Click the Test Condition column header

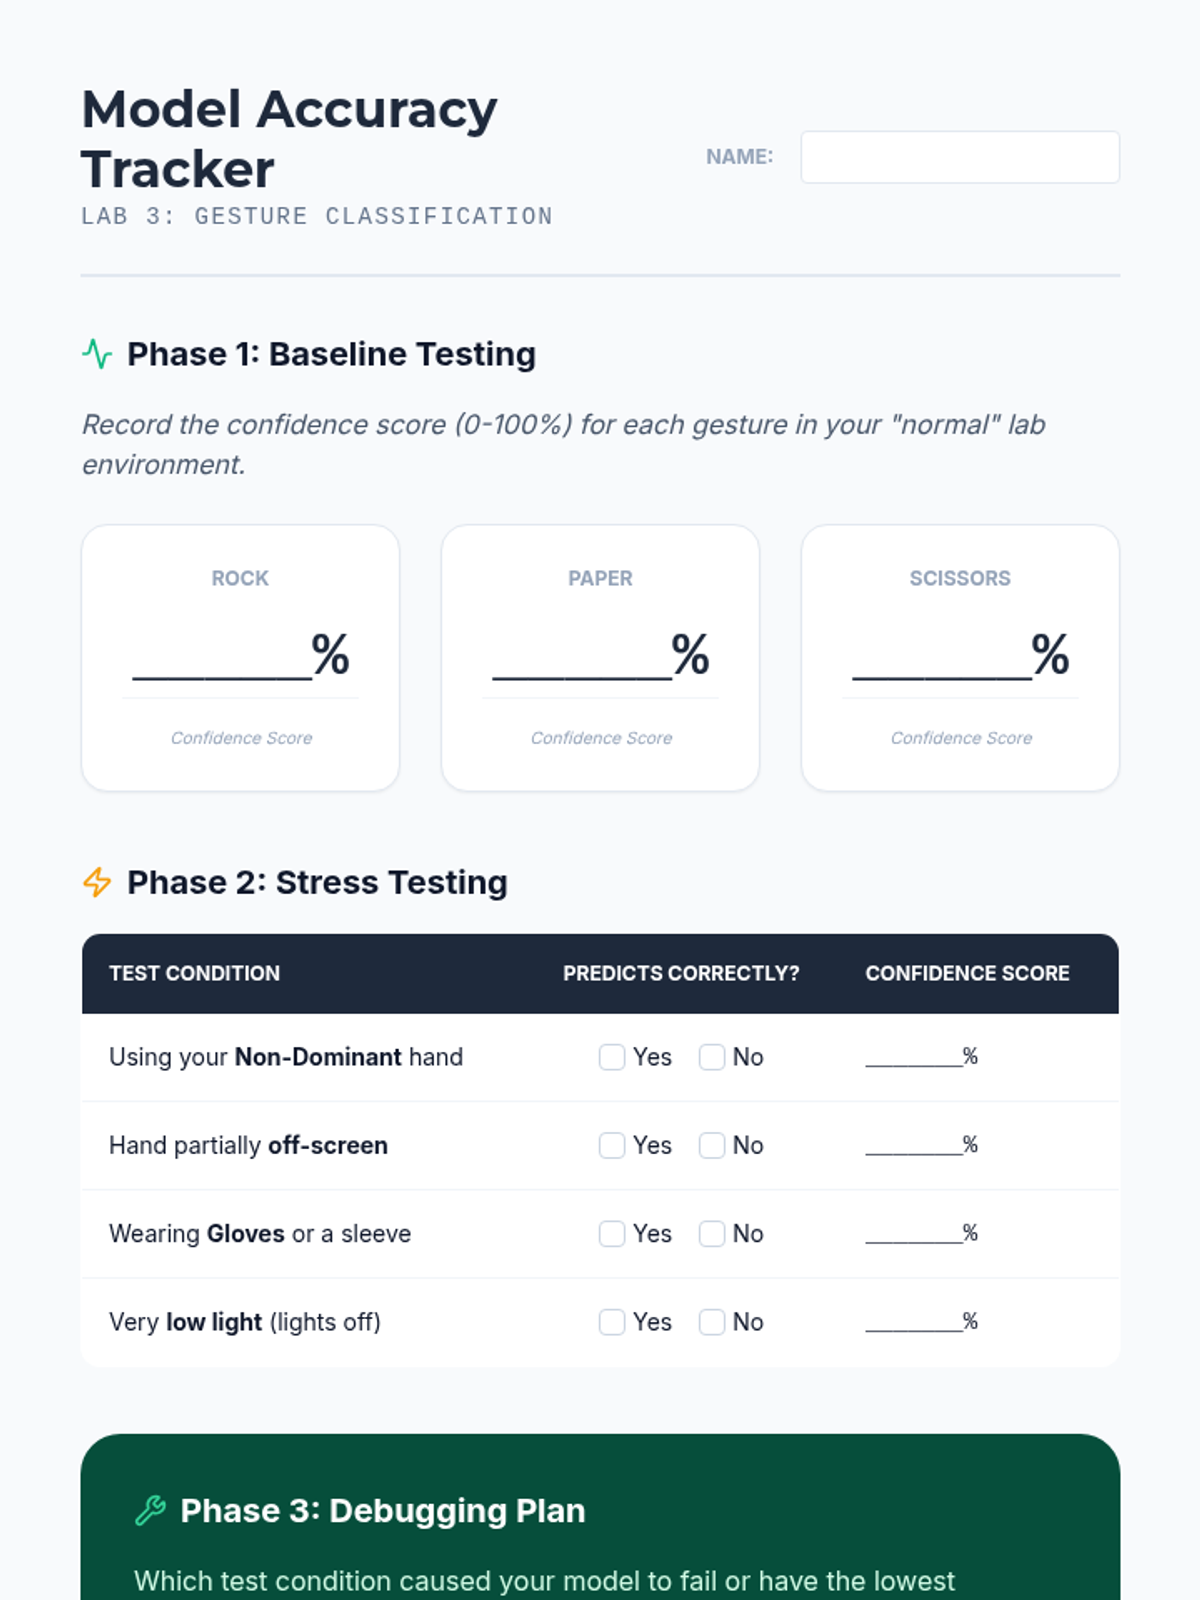(195, 973)
